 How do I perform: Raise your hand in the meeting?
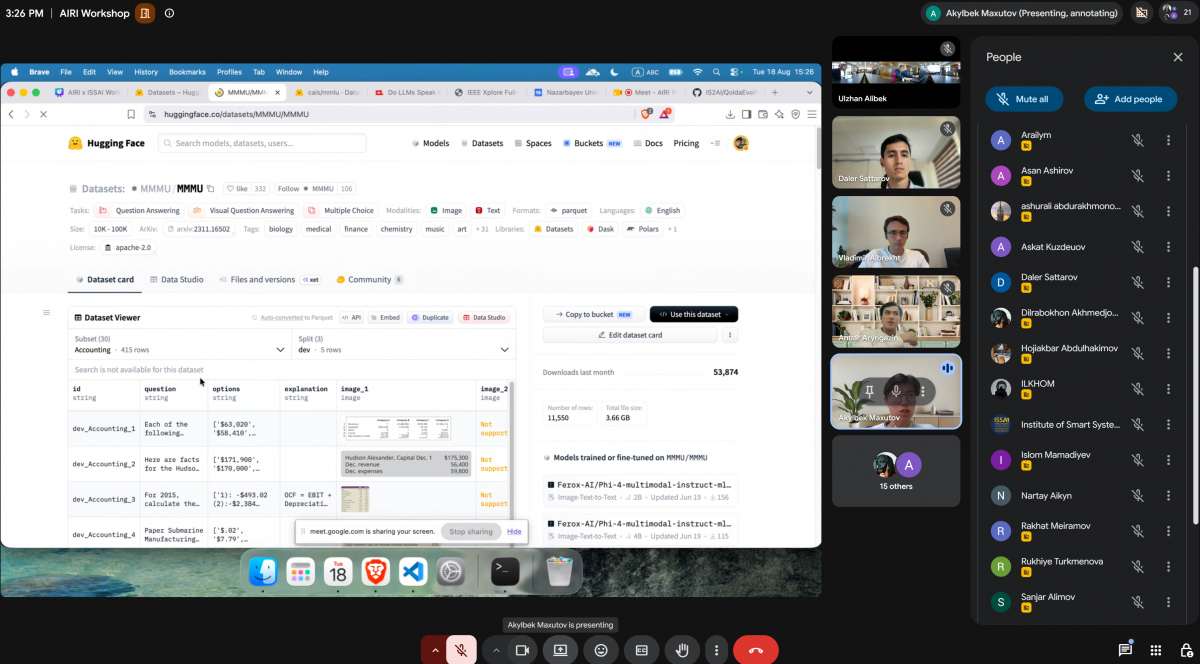point(682,650)
